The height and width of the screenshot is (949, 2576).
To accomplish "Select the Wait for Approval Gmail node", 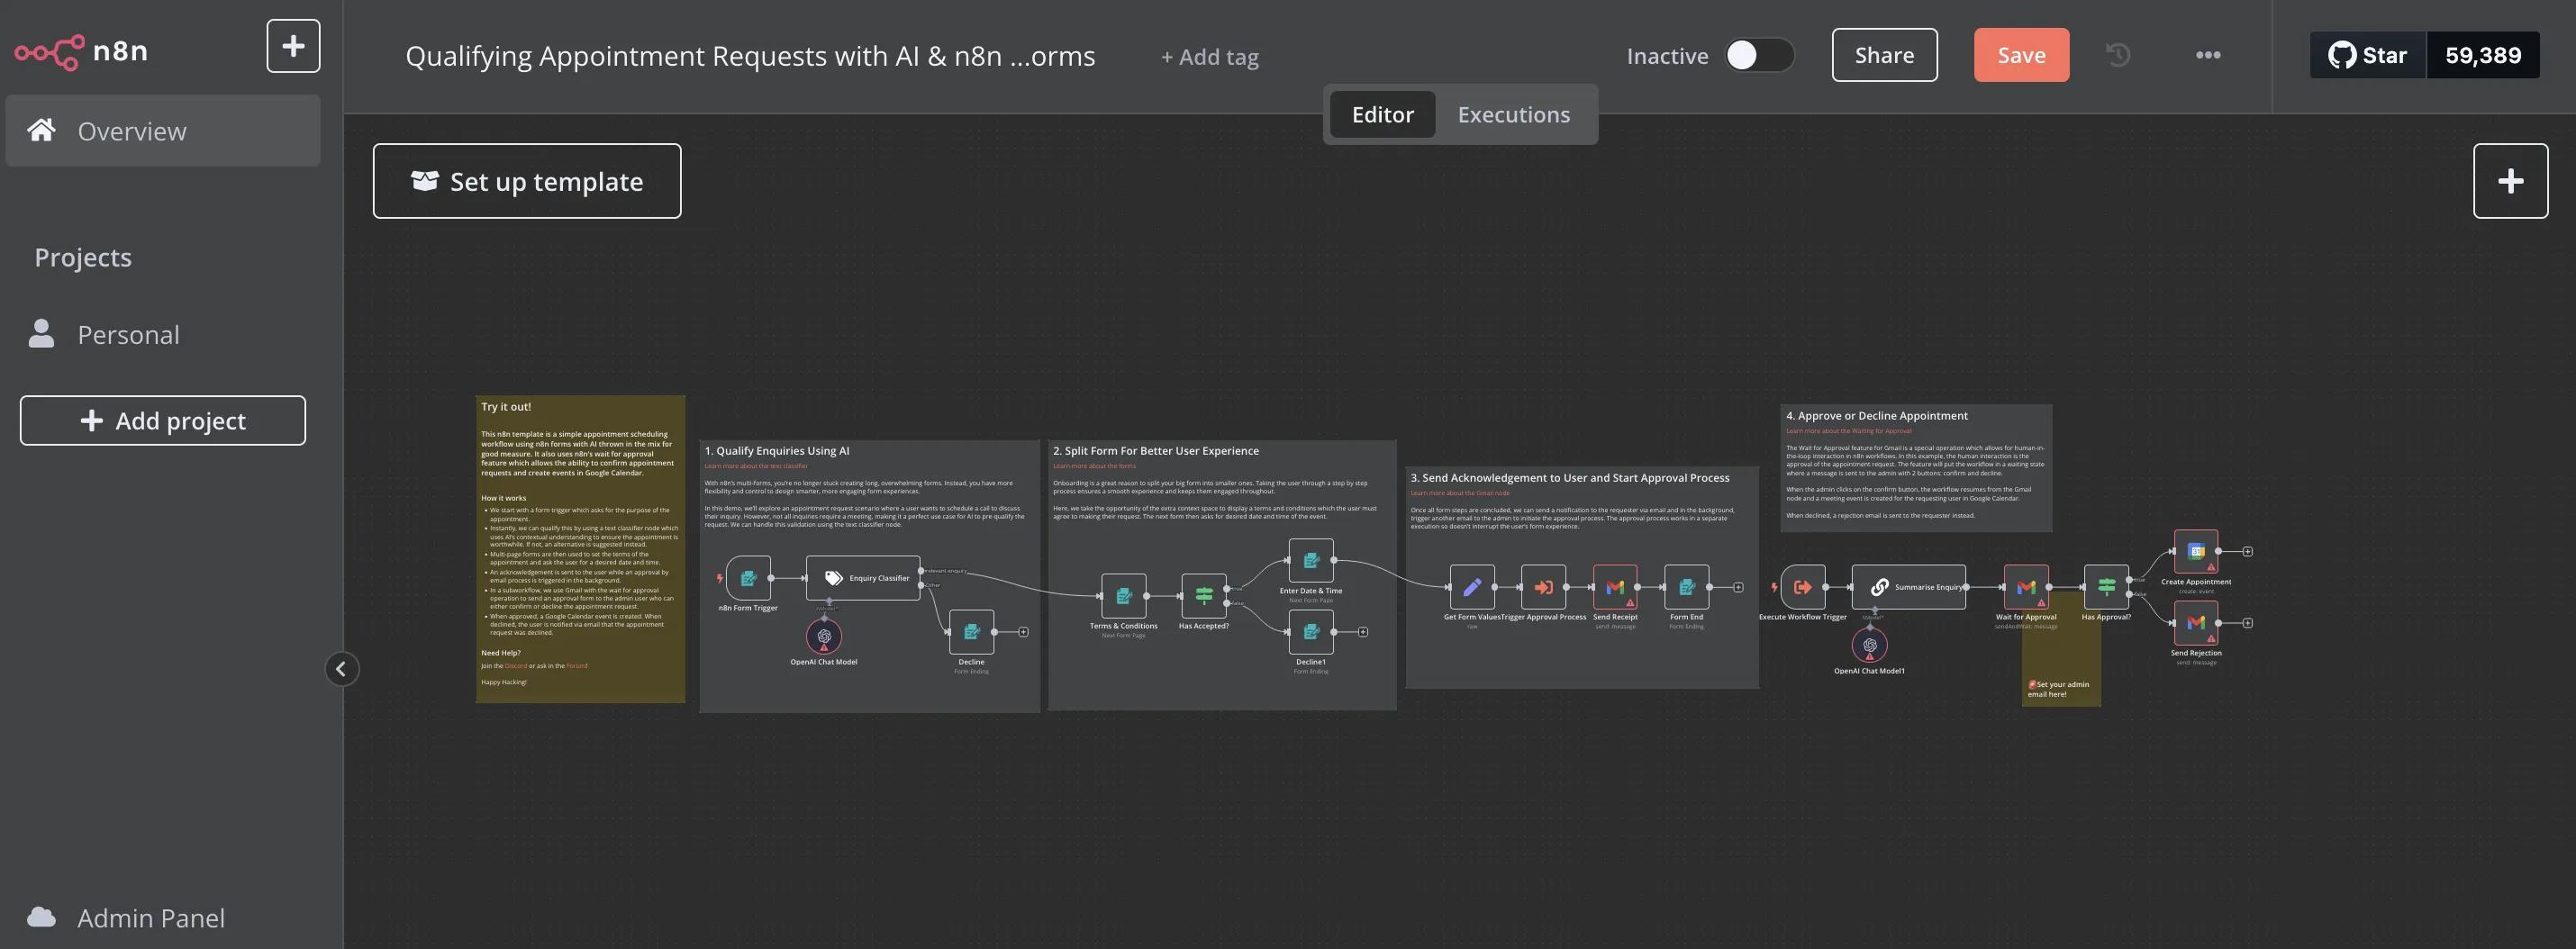I will pyautogui.click(x=2026, y=587).
